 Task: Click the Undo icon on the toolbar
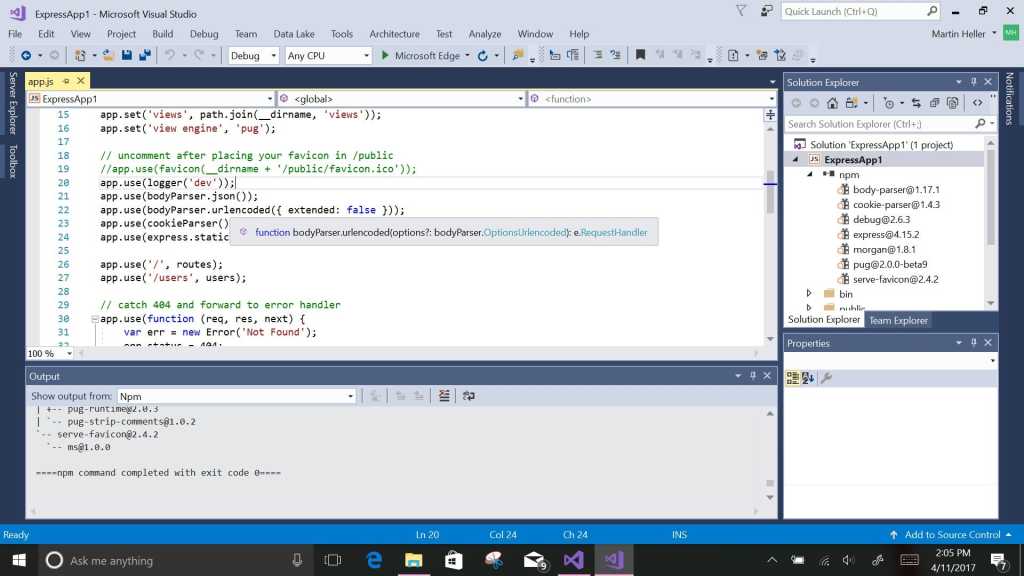tap(168, 55)
